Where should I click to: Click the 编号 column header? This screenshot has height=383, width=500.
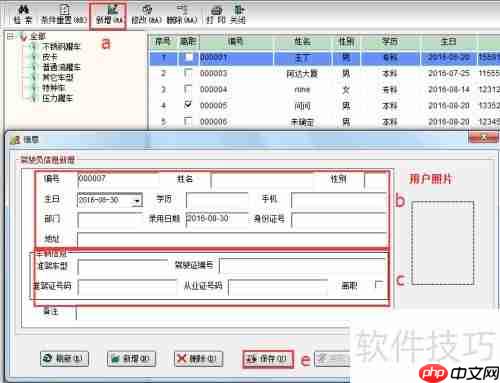pos(236,42)
